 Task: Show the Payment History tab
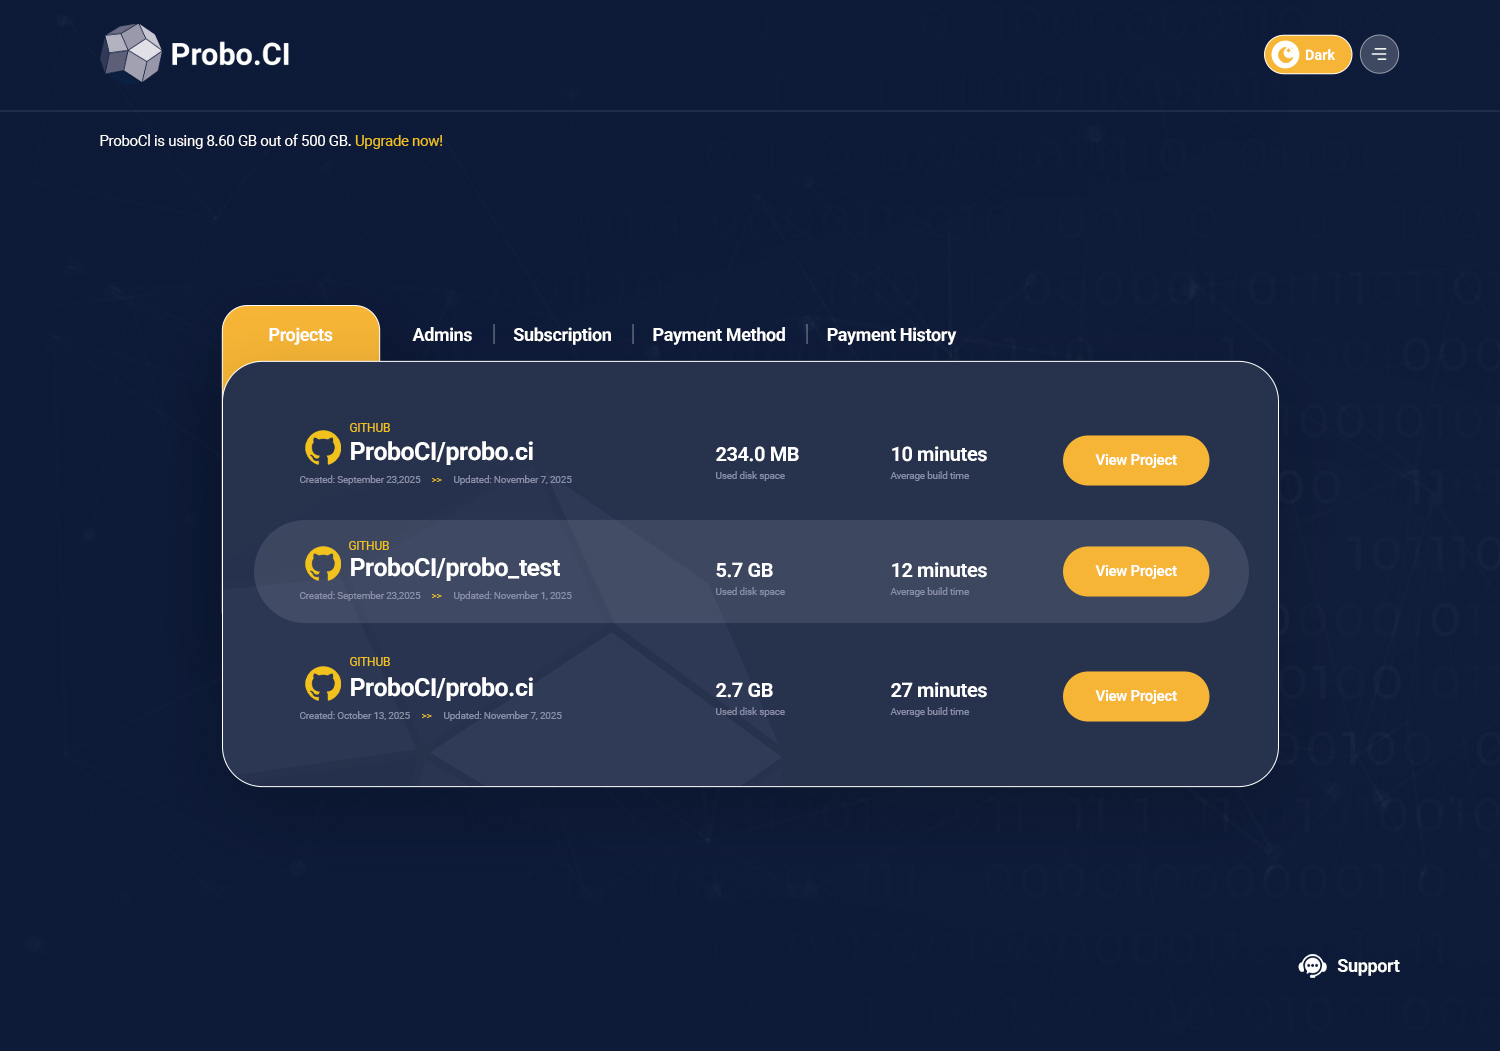891,335
